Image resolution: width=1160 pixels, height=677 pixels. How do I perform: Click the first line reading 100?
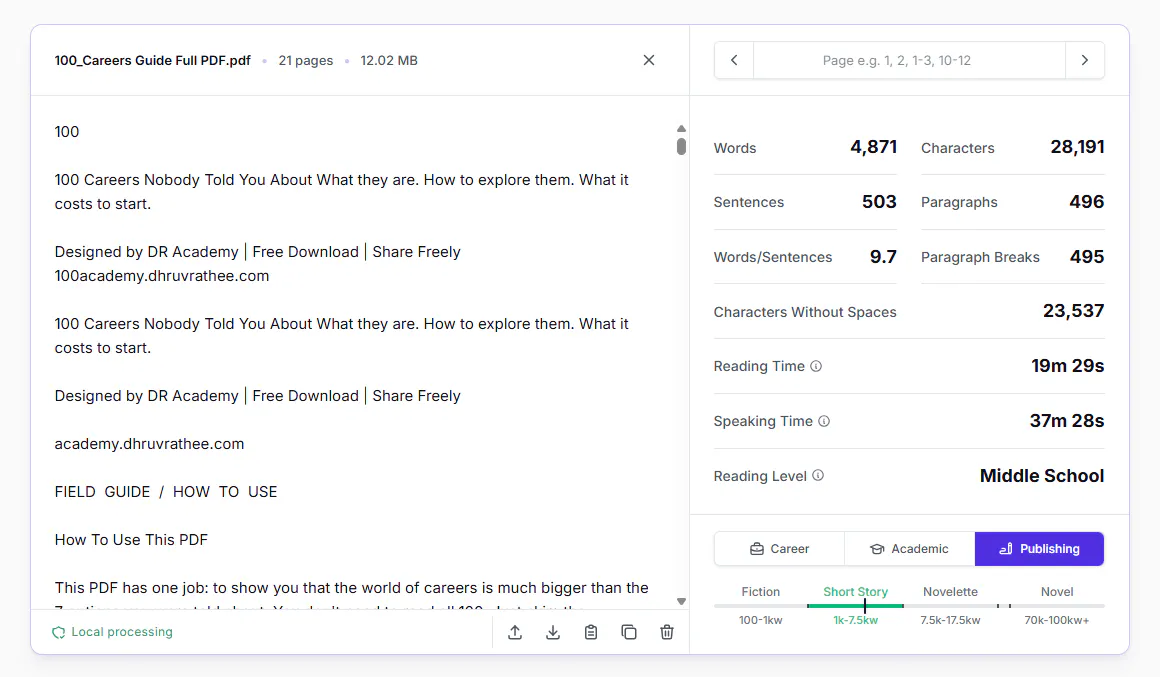coord(67,132)
